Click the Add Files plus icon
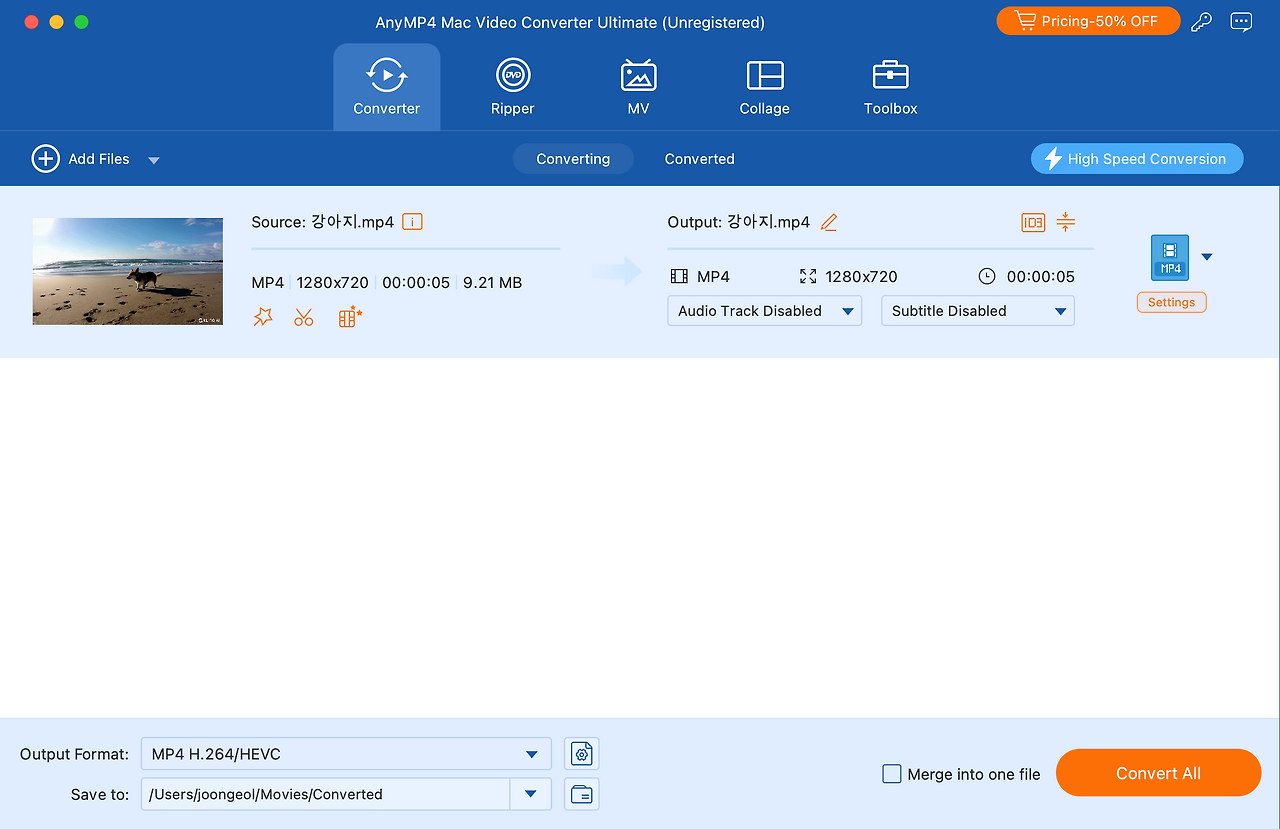This screenshot has width=1280, height=829. (45, 159)
